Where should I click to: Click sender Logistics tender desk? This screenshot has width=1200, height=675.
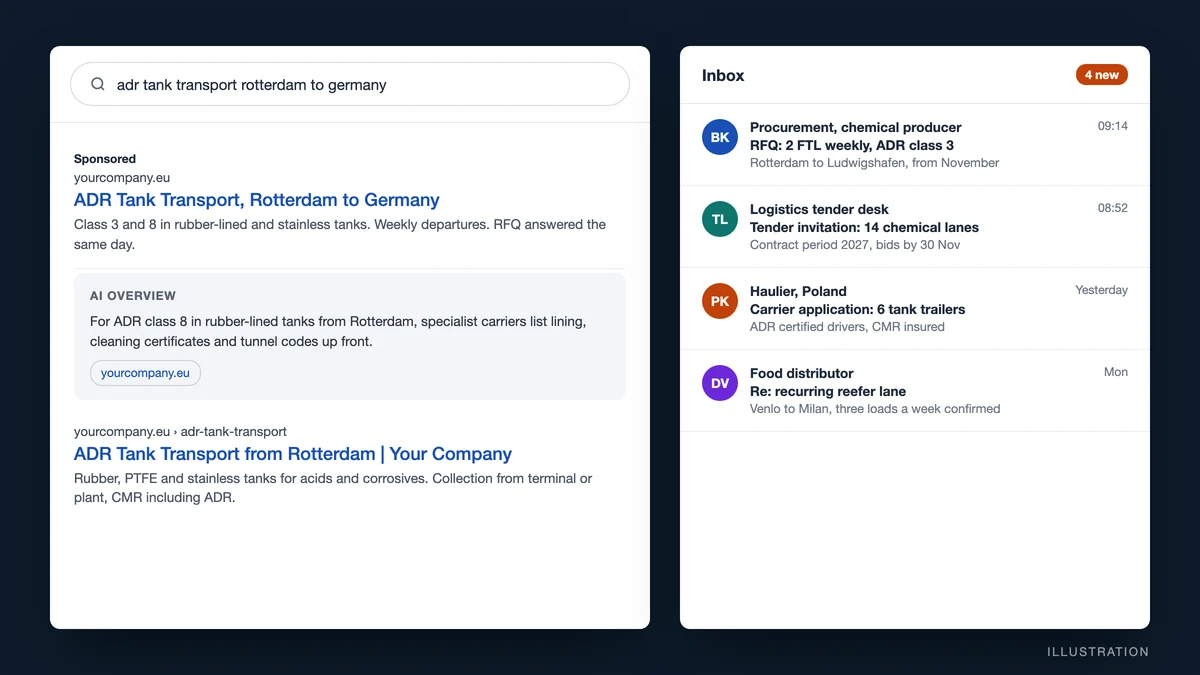819,209
